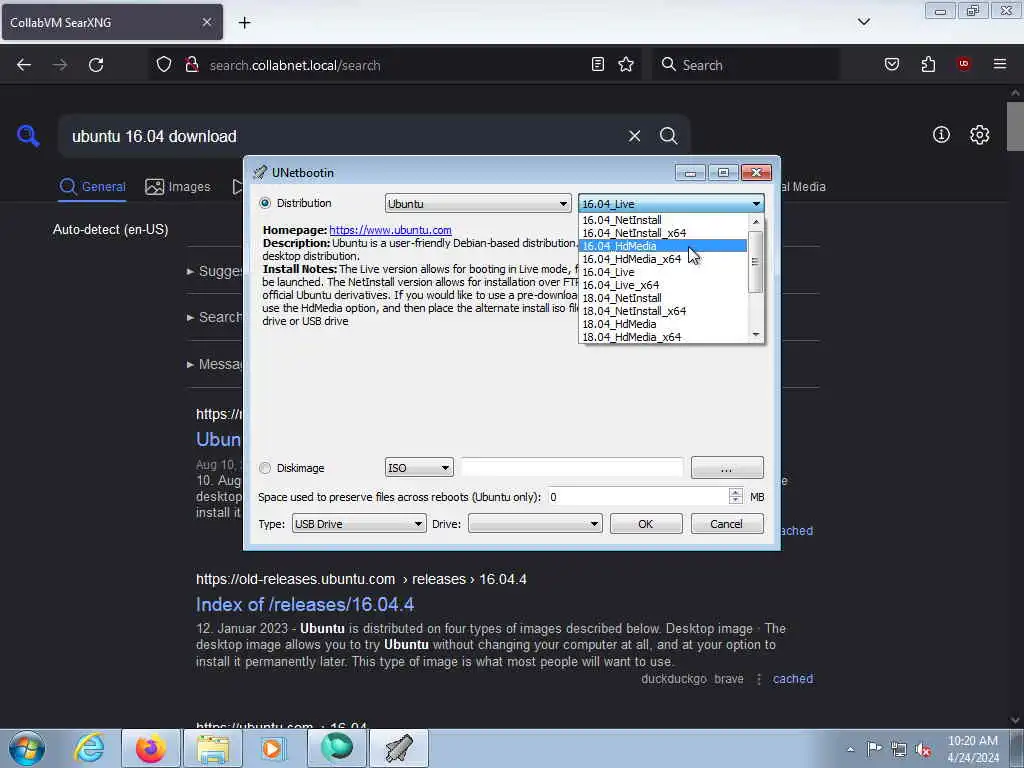Open cached link for releases result

tap(793, 679)
